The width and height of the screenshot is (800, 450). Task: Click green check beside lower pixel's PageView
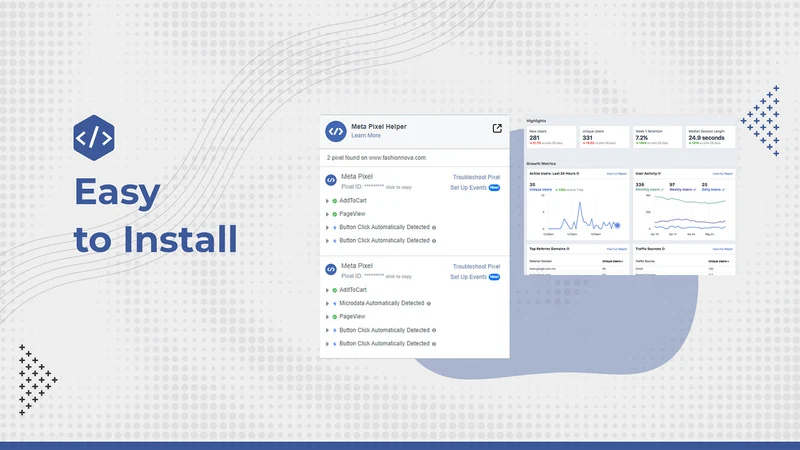(335, 317)
